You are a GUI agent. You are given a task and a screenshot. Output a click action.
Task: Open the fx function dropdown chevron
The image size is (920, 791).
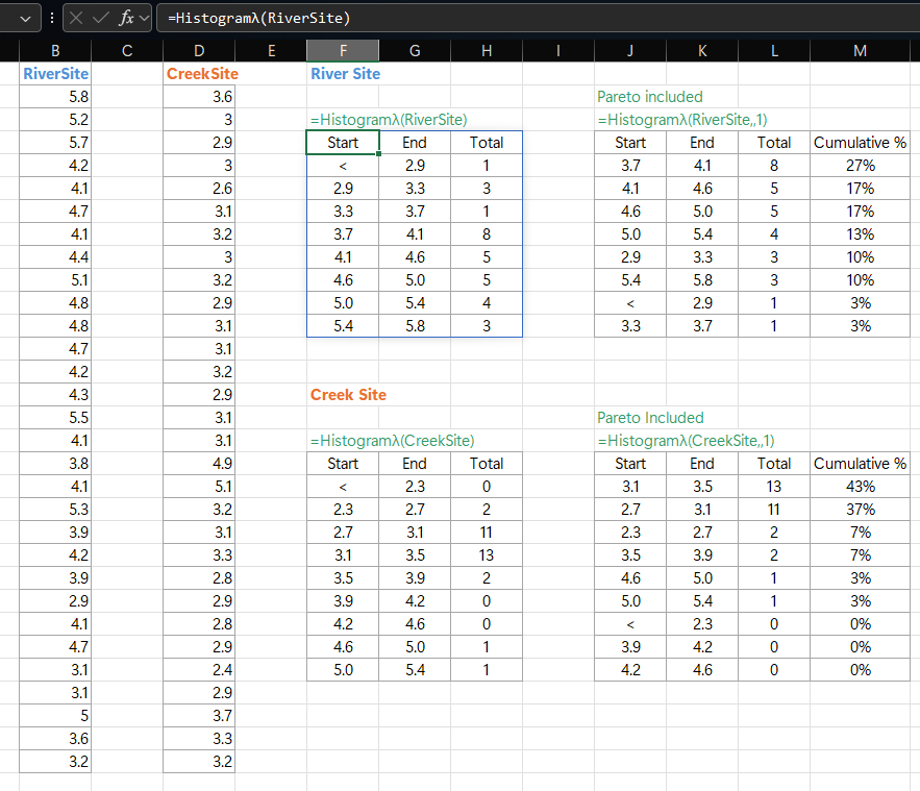click(144, 18)
